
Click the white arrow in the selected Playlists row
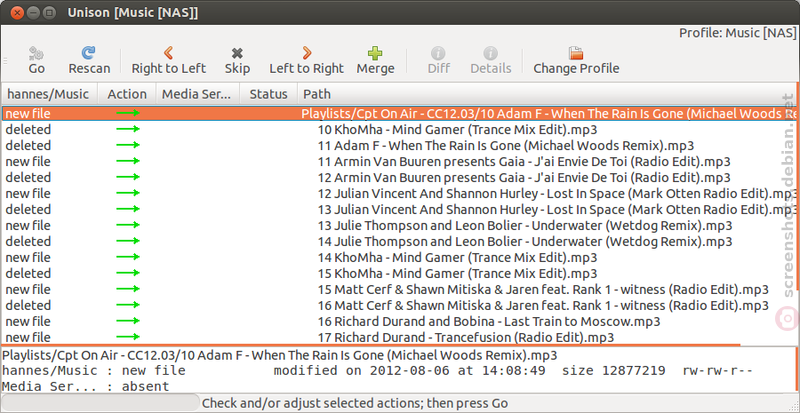click(128, 113)
